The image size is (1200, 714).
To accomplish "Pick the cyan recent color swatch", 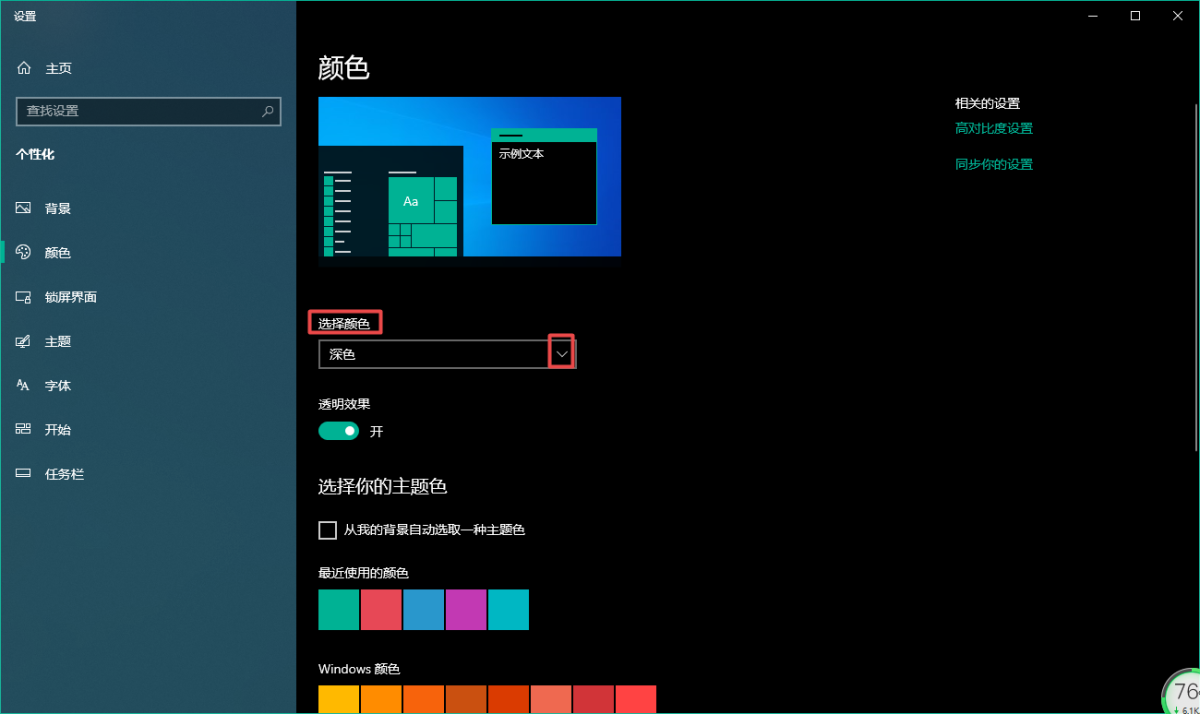I will (509, 610).
